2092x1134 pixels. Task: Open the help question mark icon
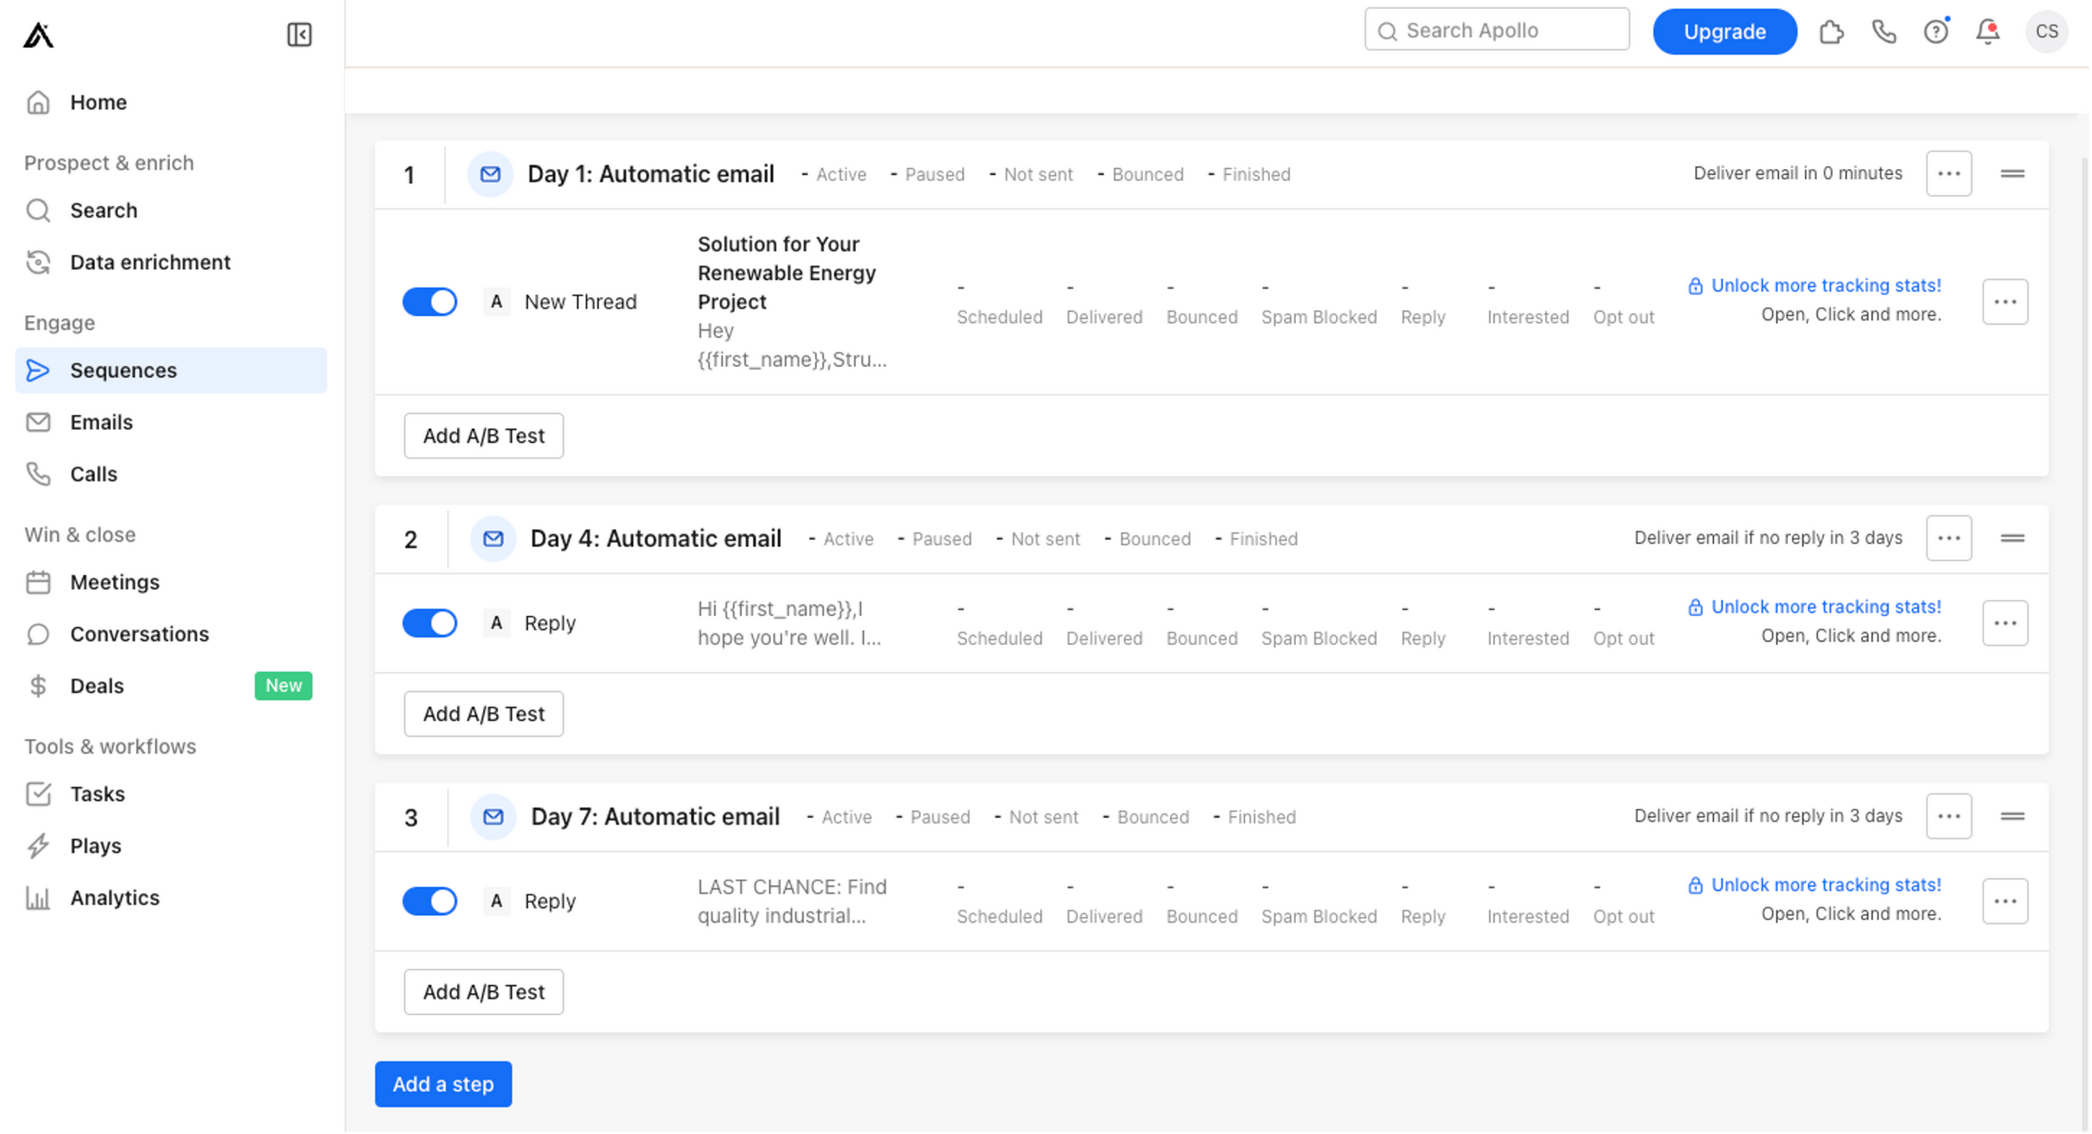pos(1936,31)
